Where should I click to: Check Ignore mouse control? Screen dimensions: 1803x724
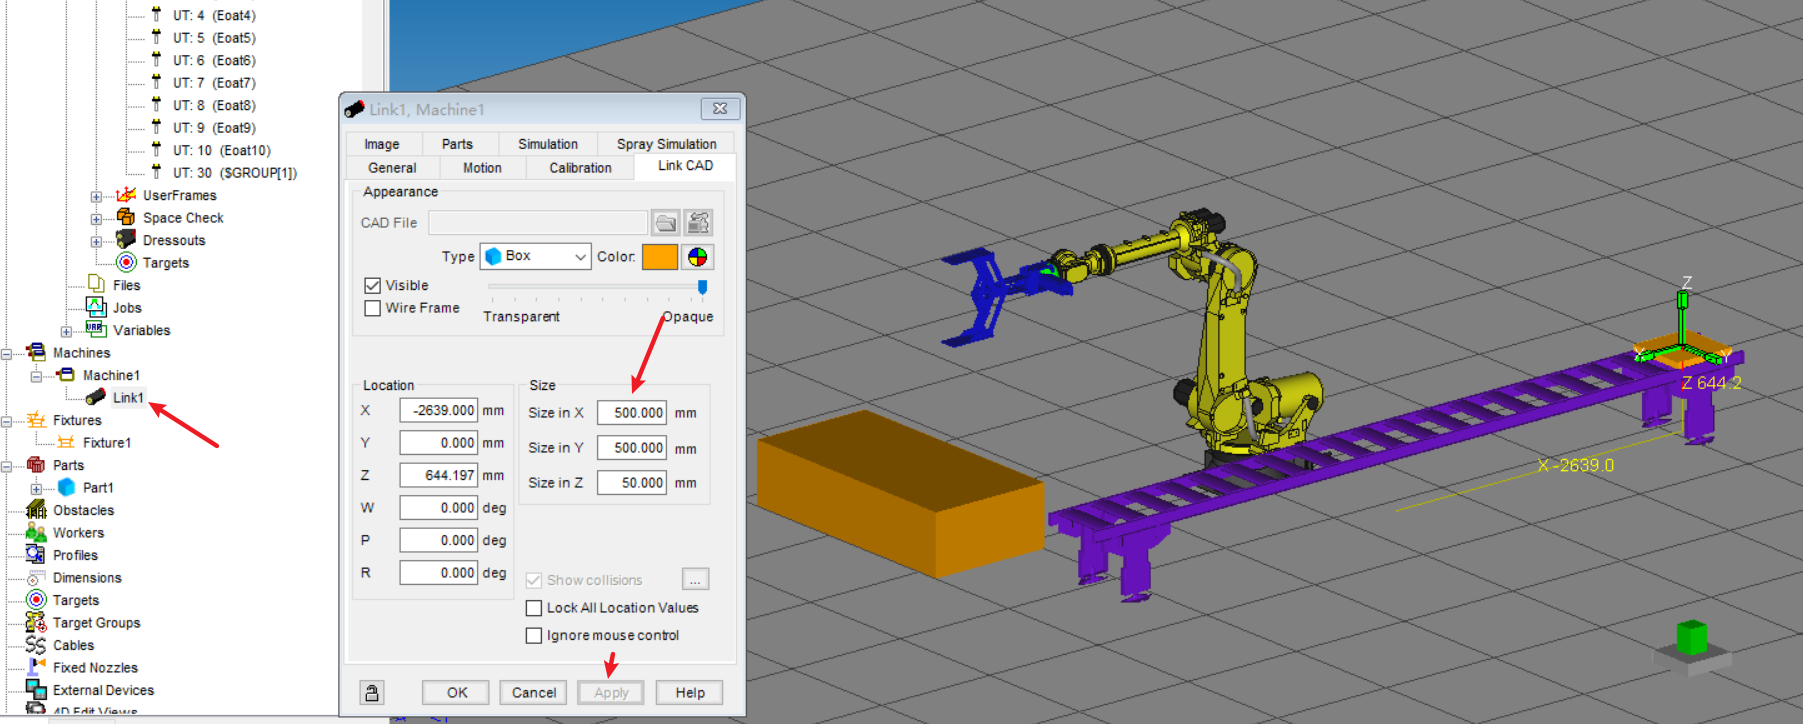click(534, 635)
